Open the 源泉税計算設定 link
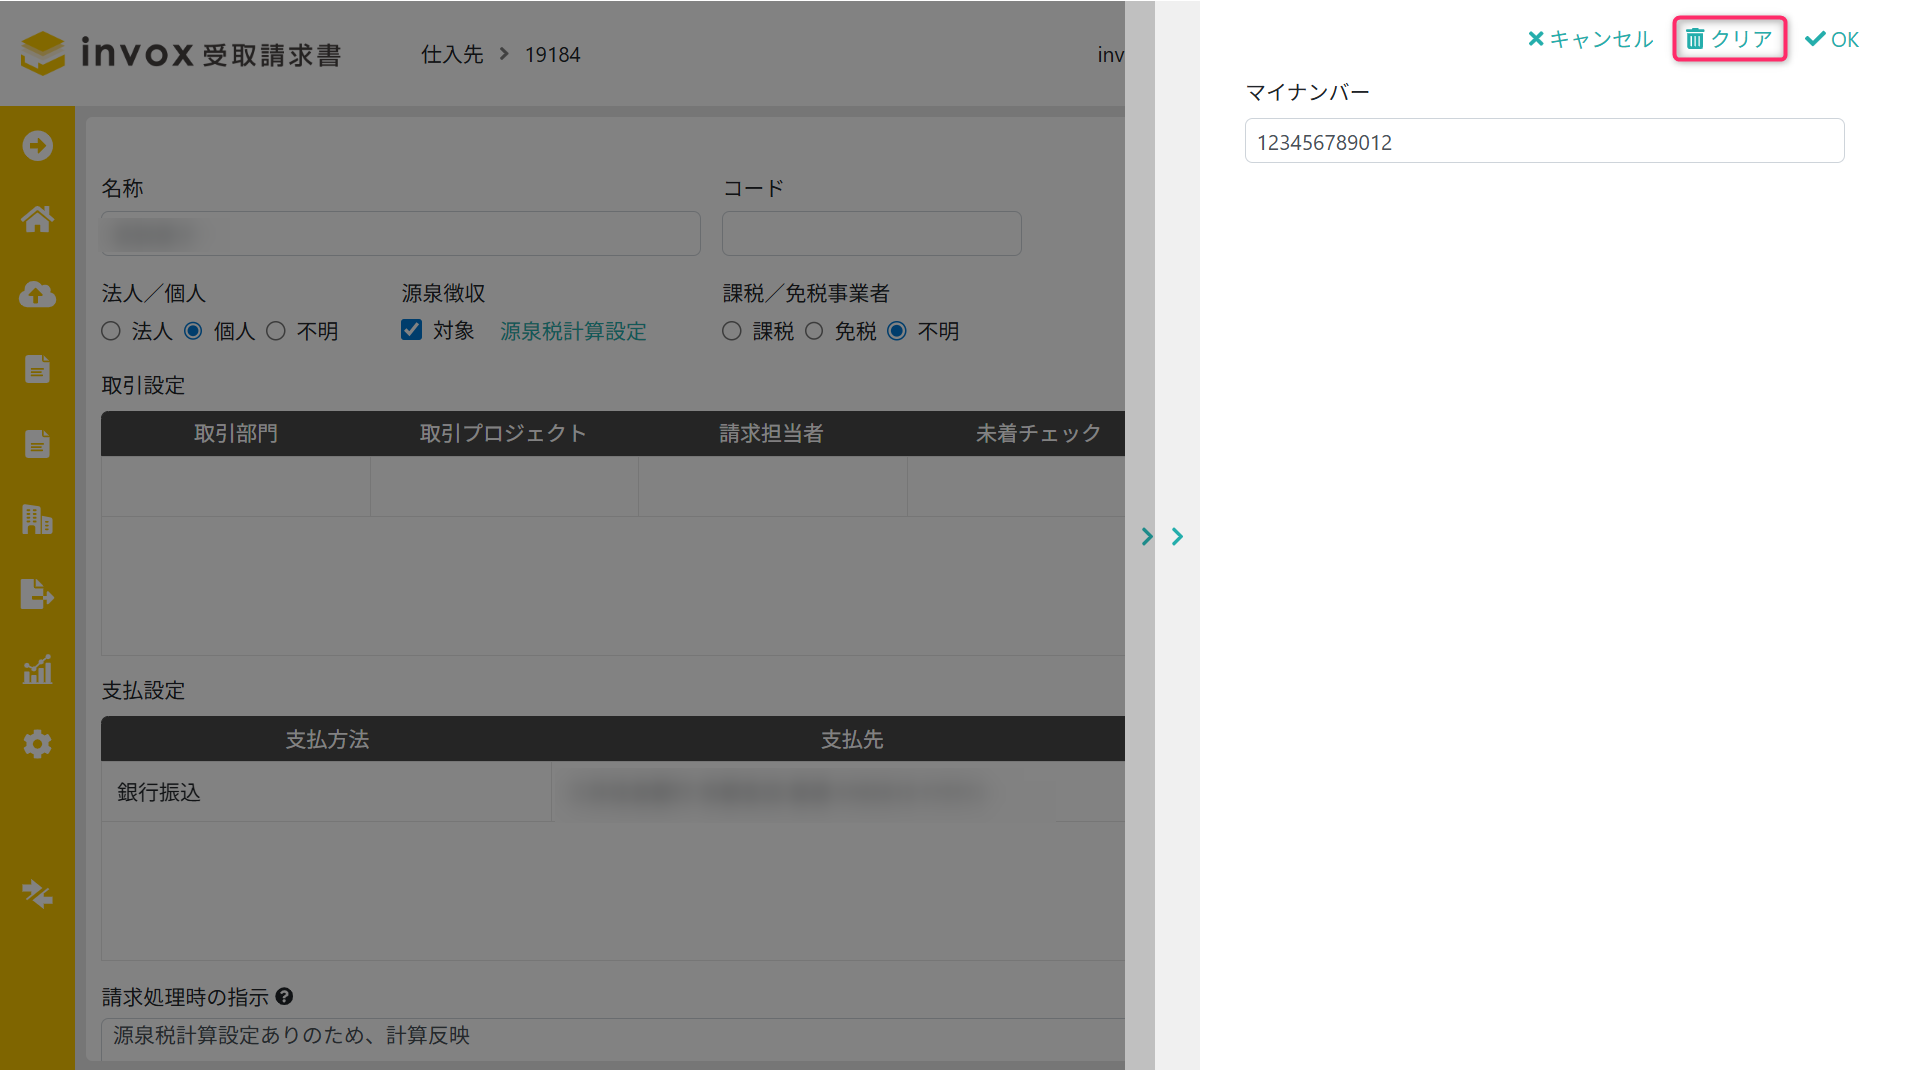This screenshot has width=1920, height=1070. point(573,331)
